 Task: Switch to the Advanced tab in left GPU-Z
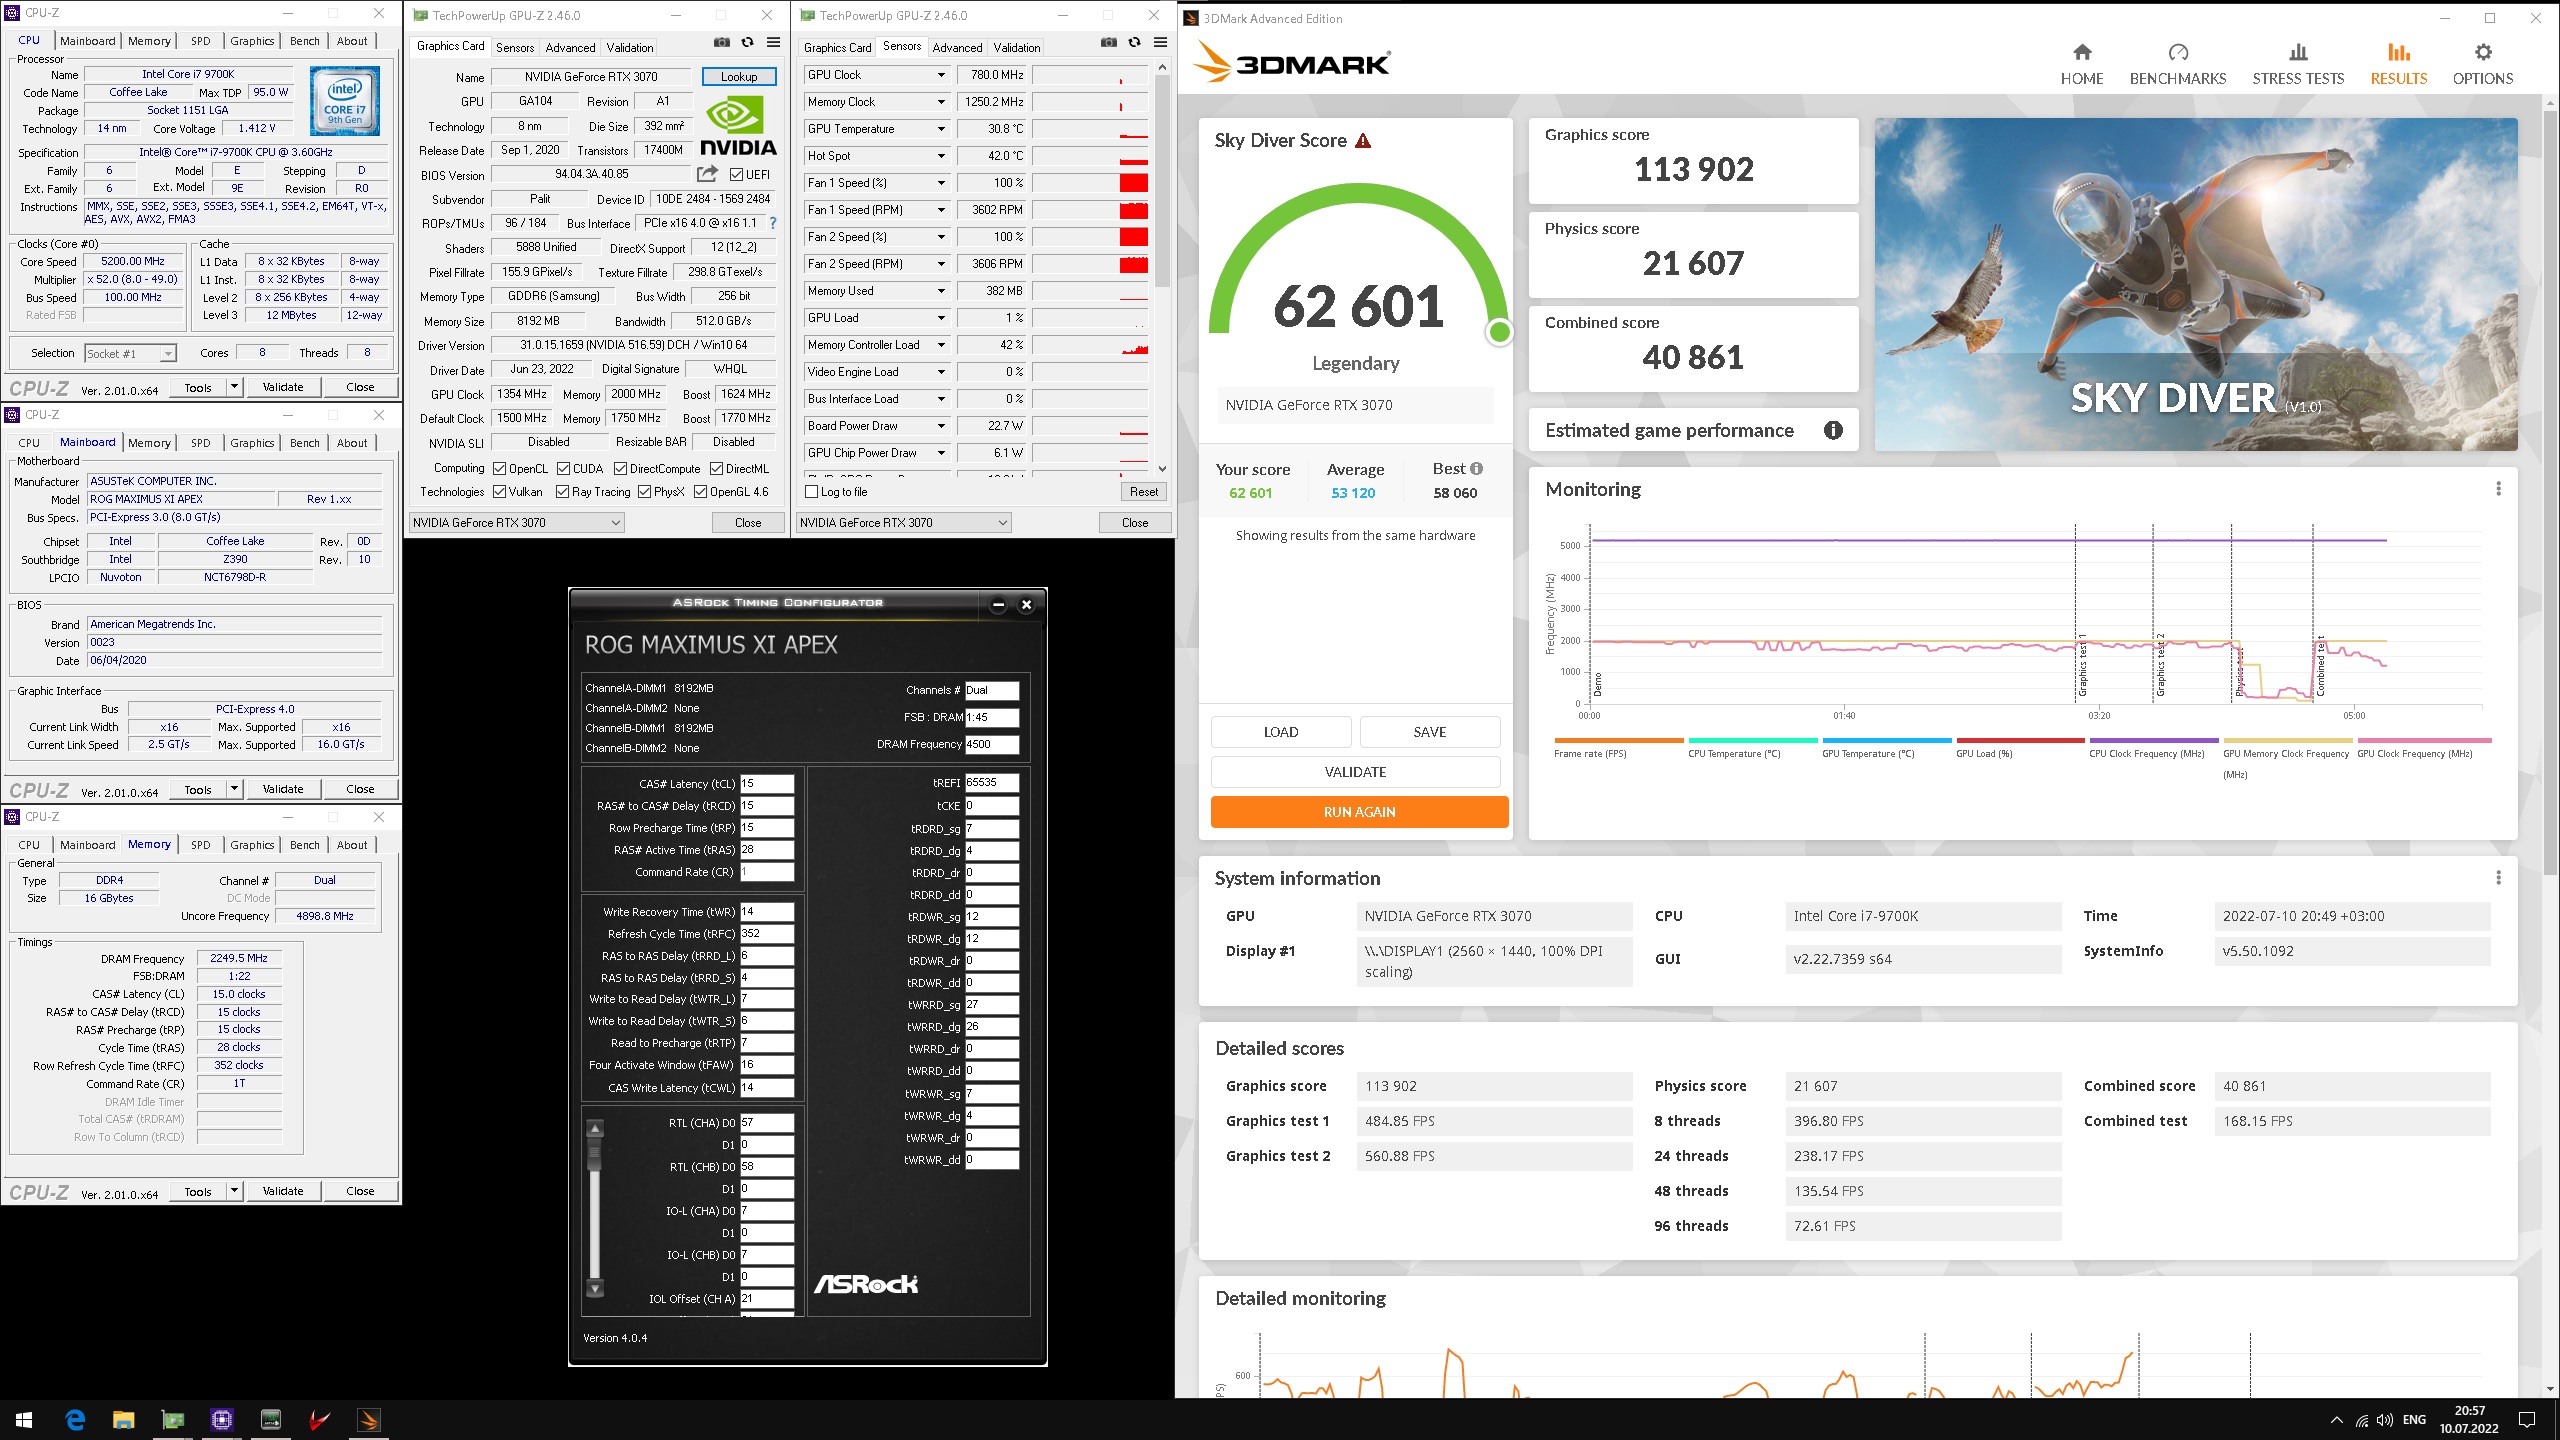570,47
